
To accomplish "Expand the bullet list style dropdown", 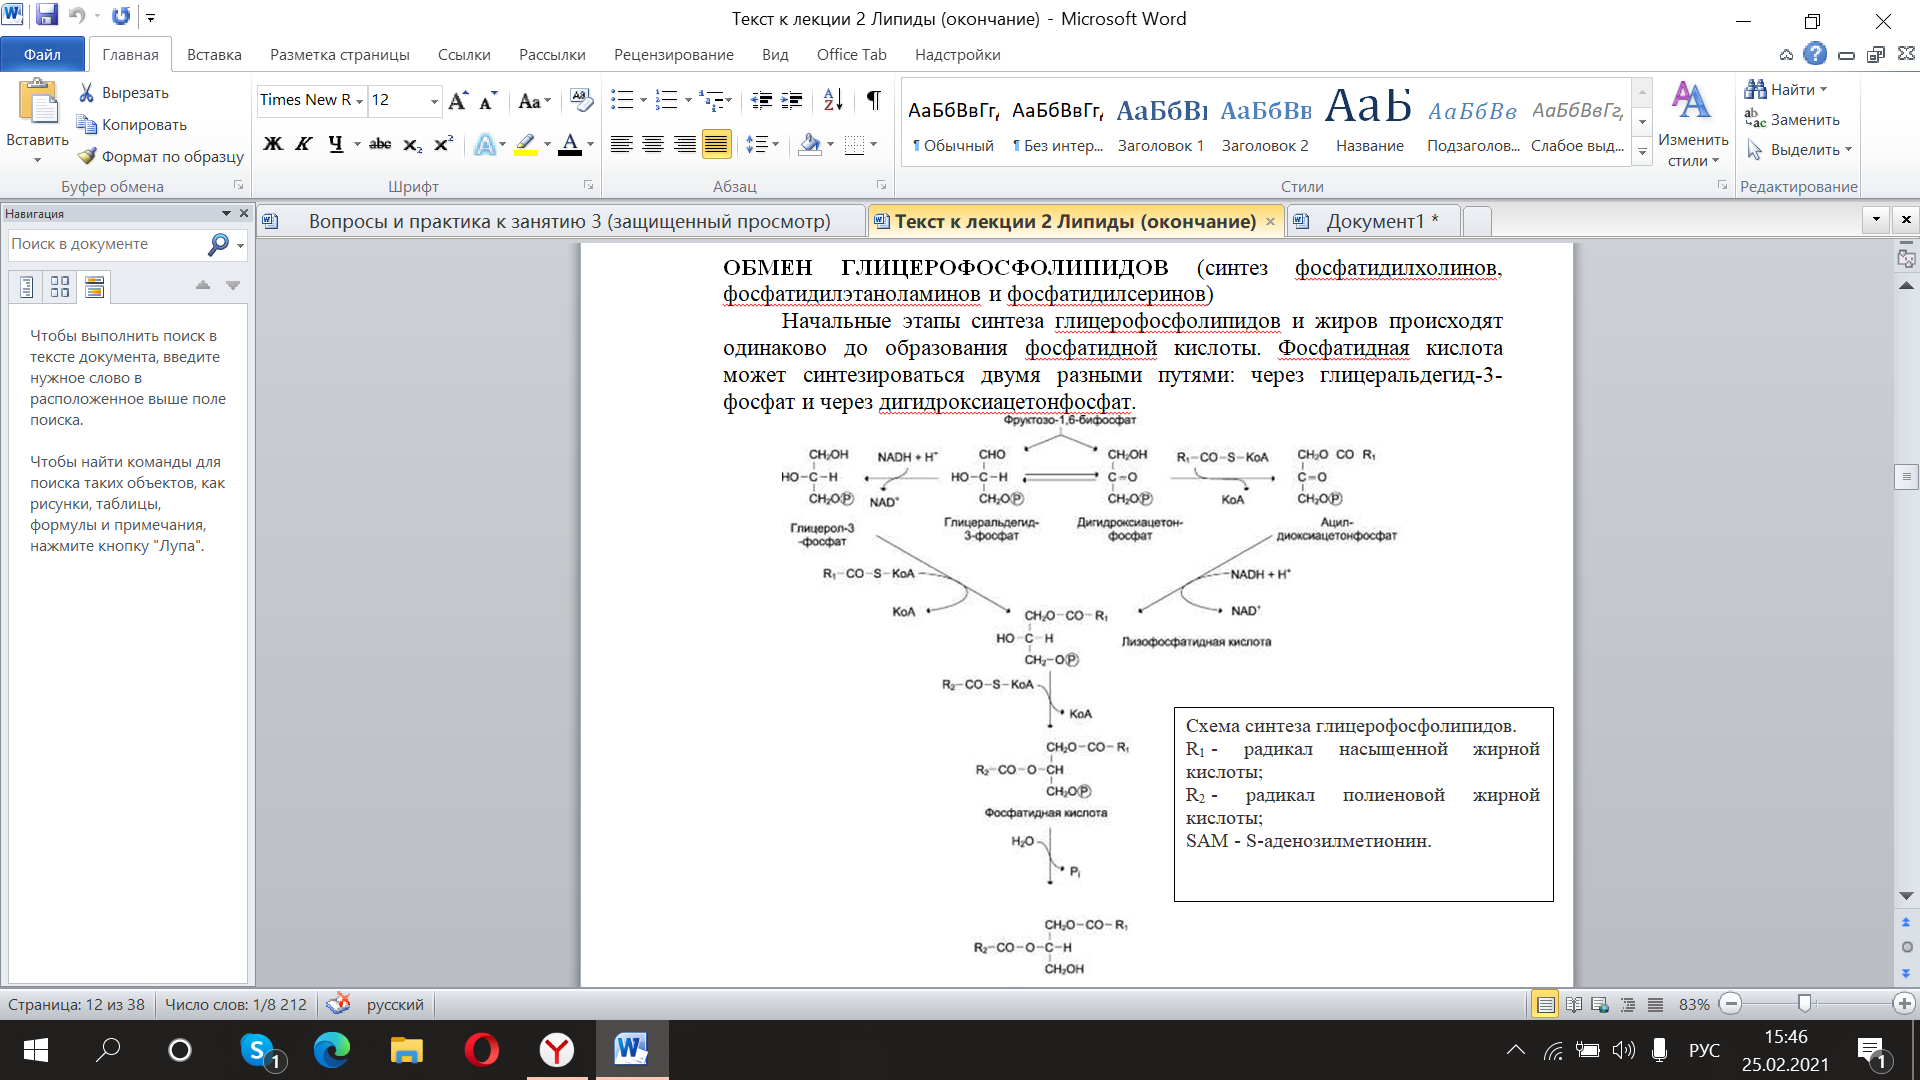I will pyautogui.click(x=643, y=100).
